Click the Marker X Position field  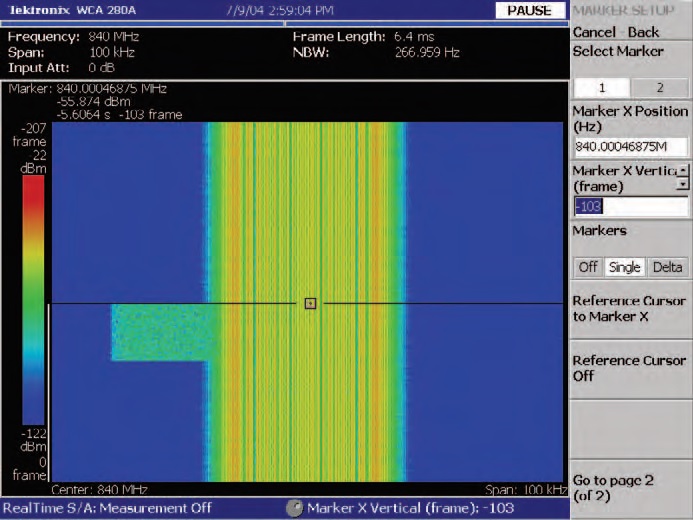point(630,147)
